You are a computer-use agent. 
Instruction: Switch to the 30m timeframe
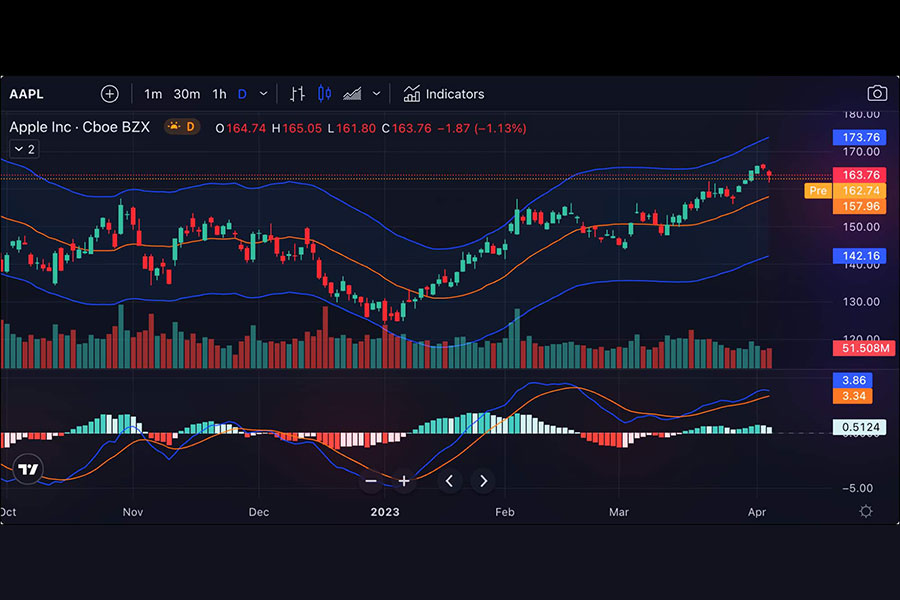pyautogui.click(x=187, y=94)
